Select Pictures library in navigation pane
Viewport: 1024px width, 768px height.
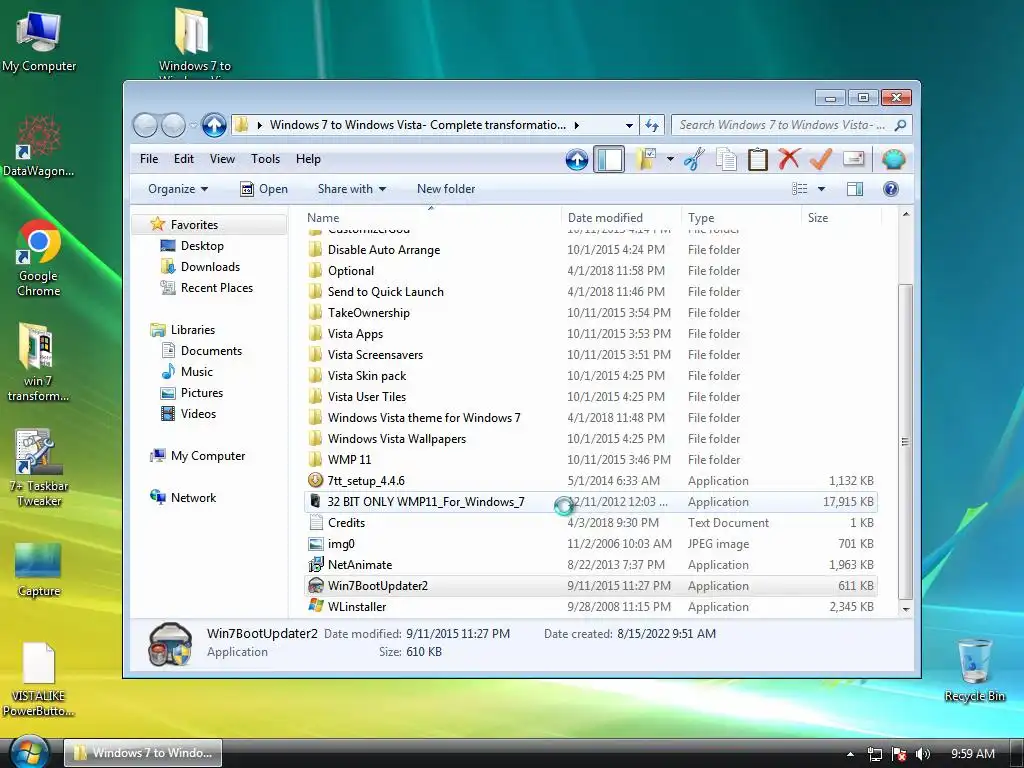[201, 392]
